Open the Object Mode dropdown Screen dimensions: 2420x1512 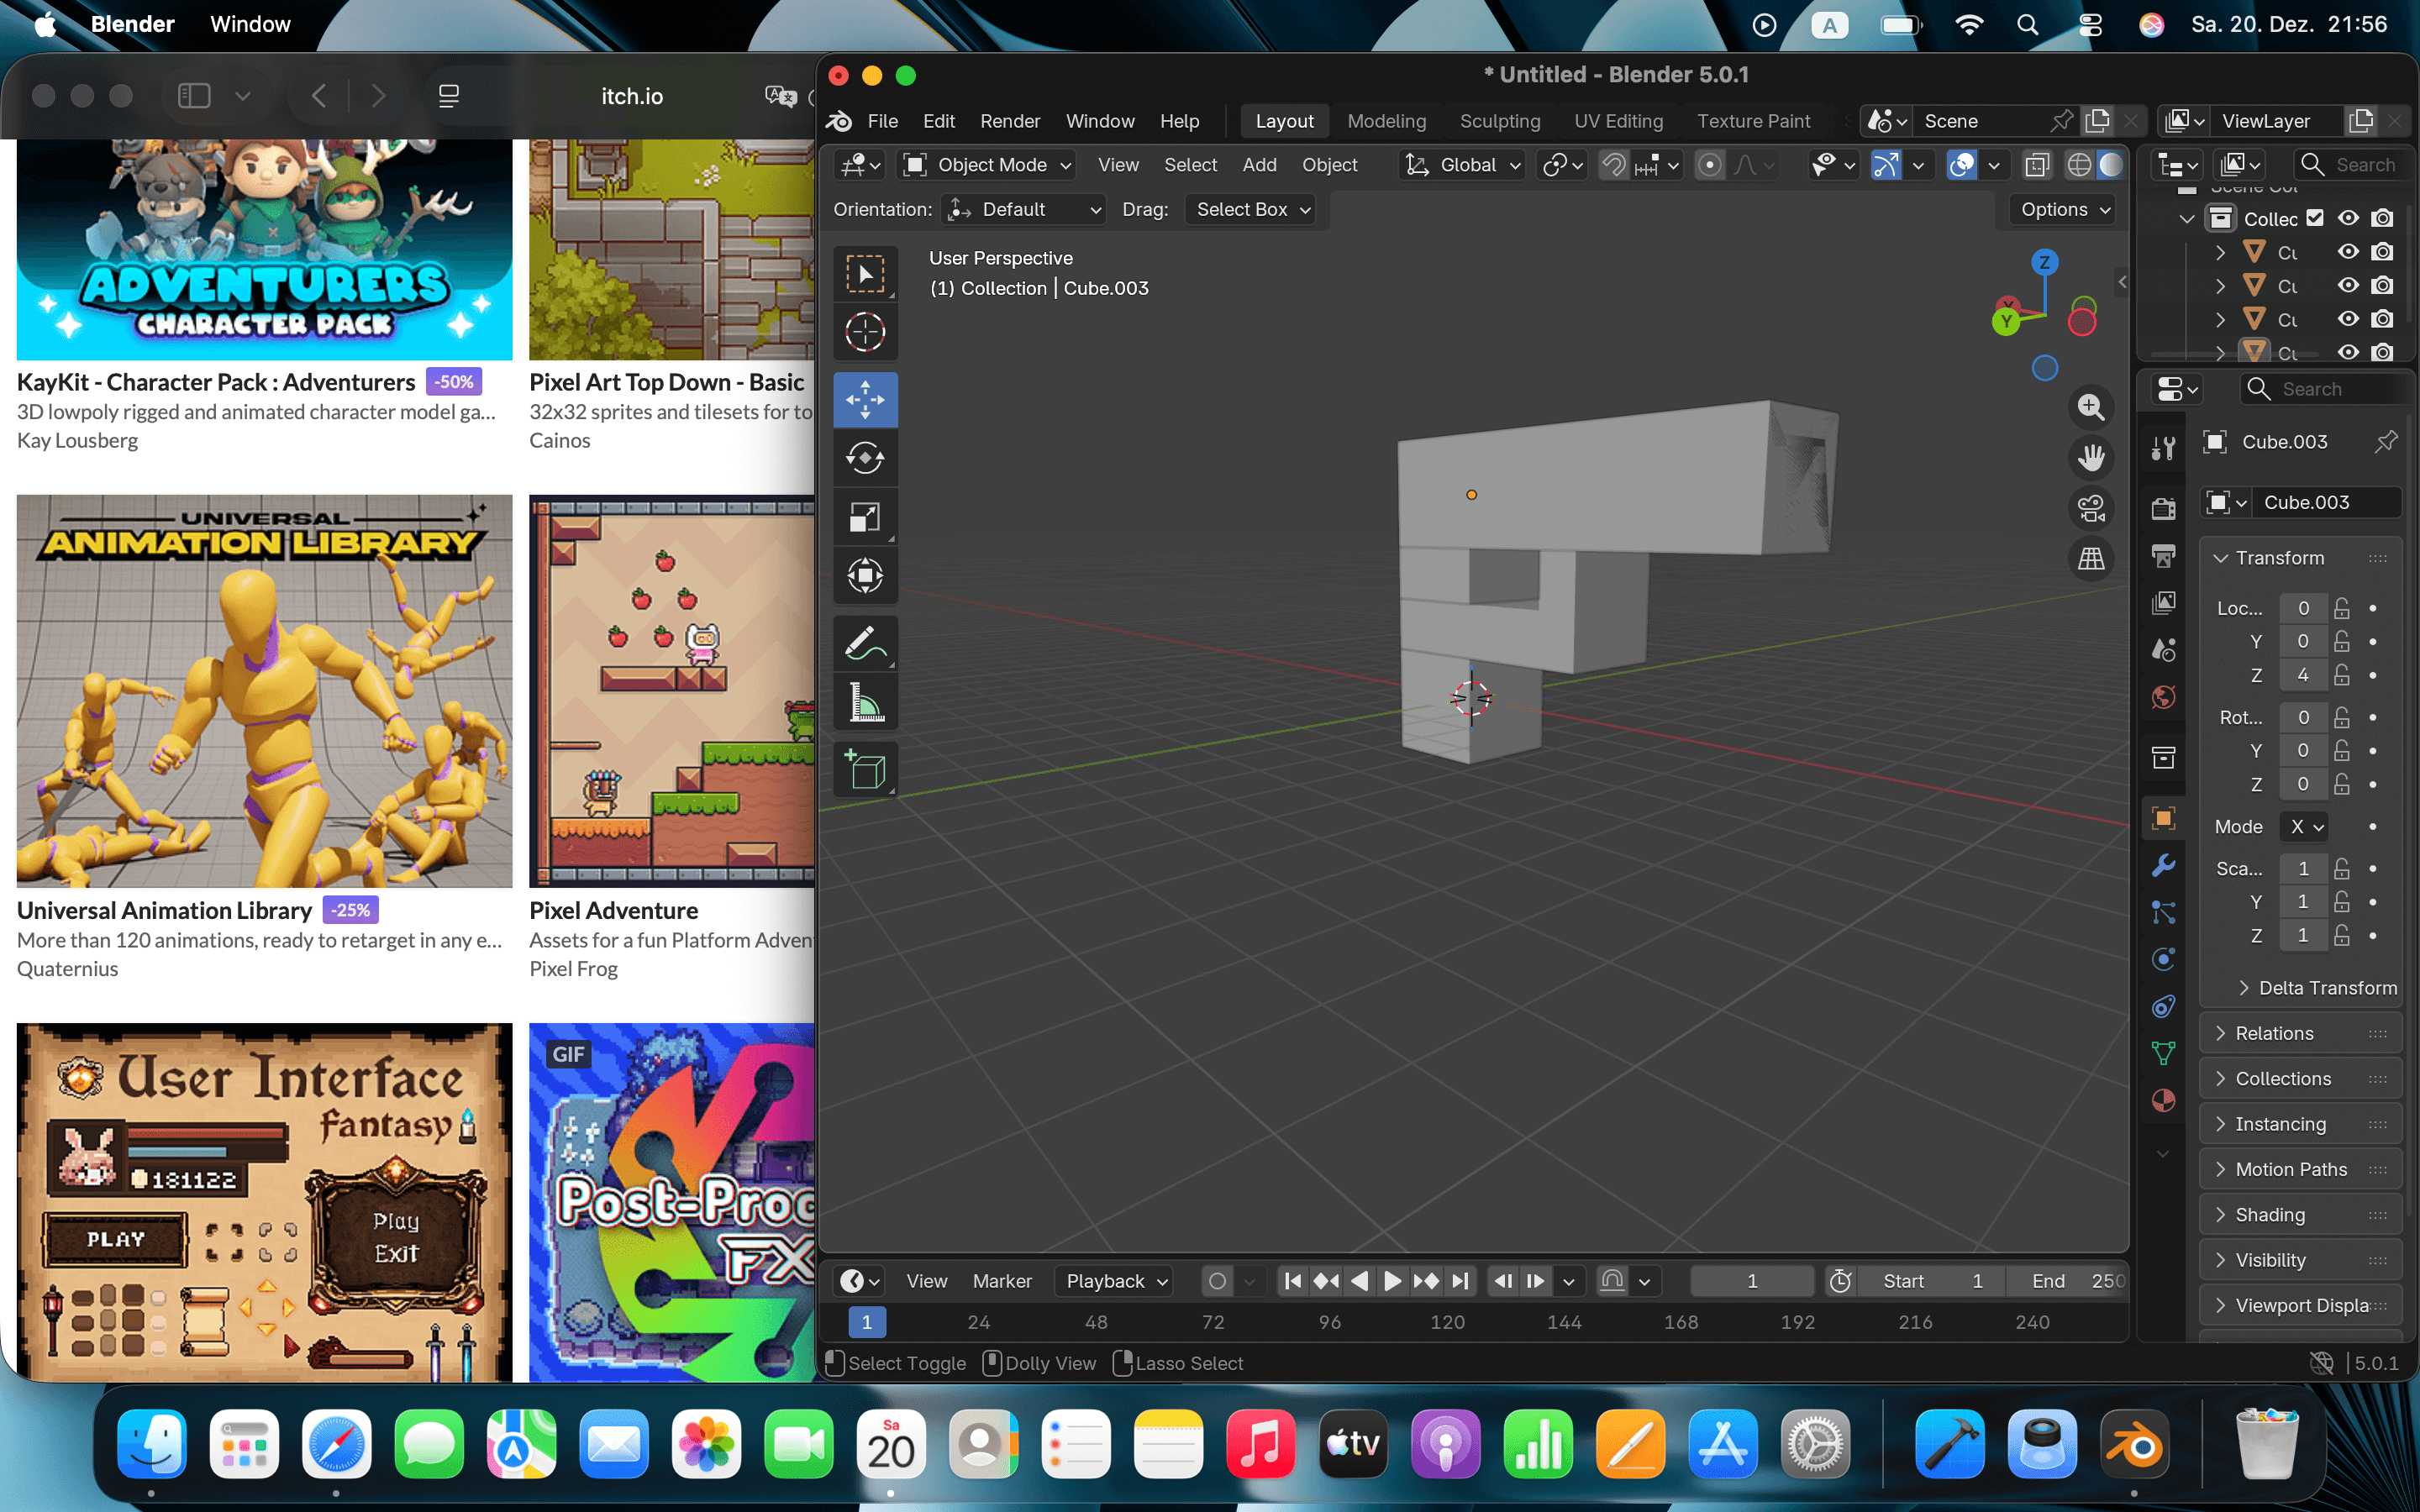coord(987,165)
